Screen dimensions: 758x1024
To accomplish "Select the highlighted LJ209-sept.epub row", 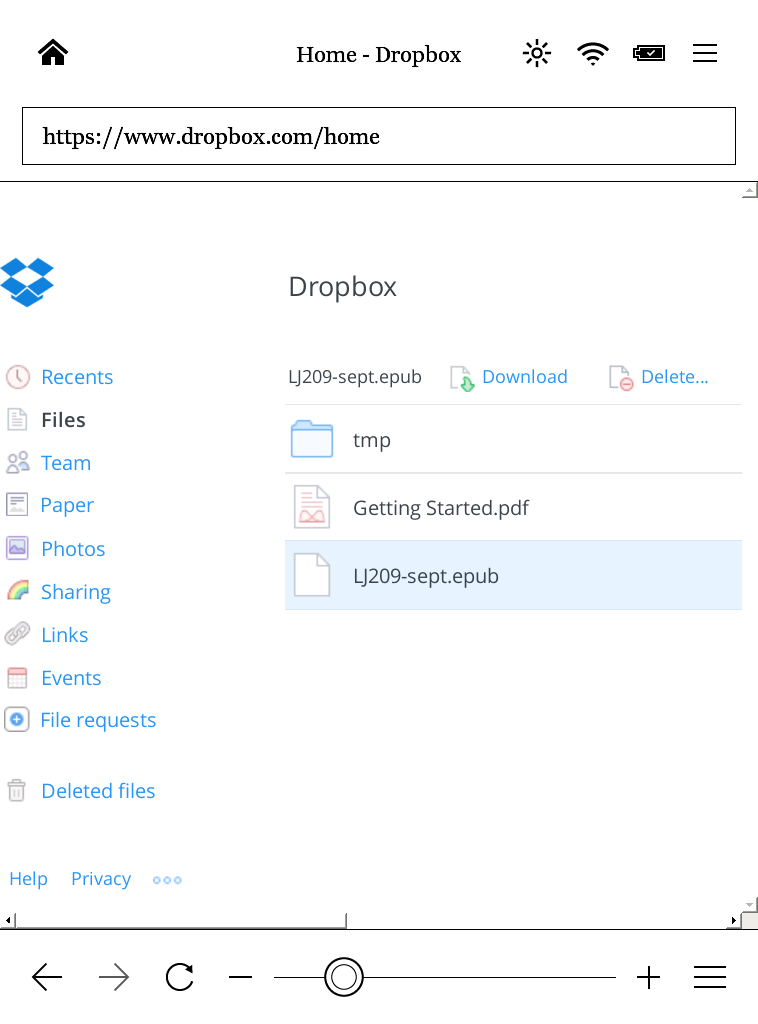I will coord(513,575).
